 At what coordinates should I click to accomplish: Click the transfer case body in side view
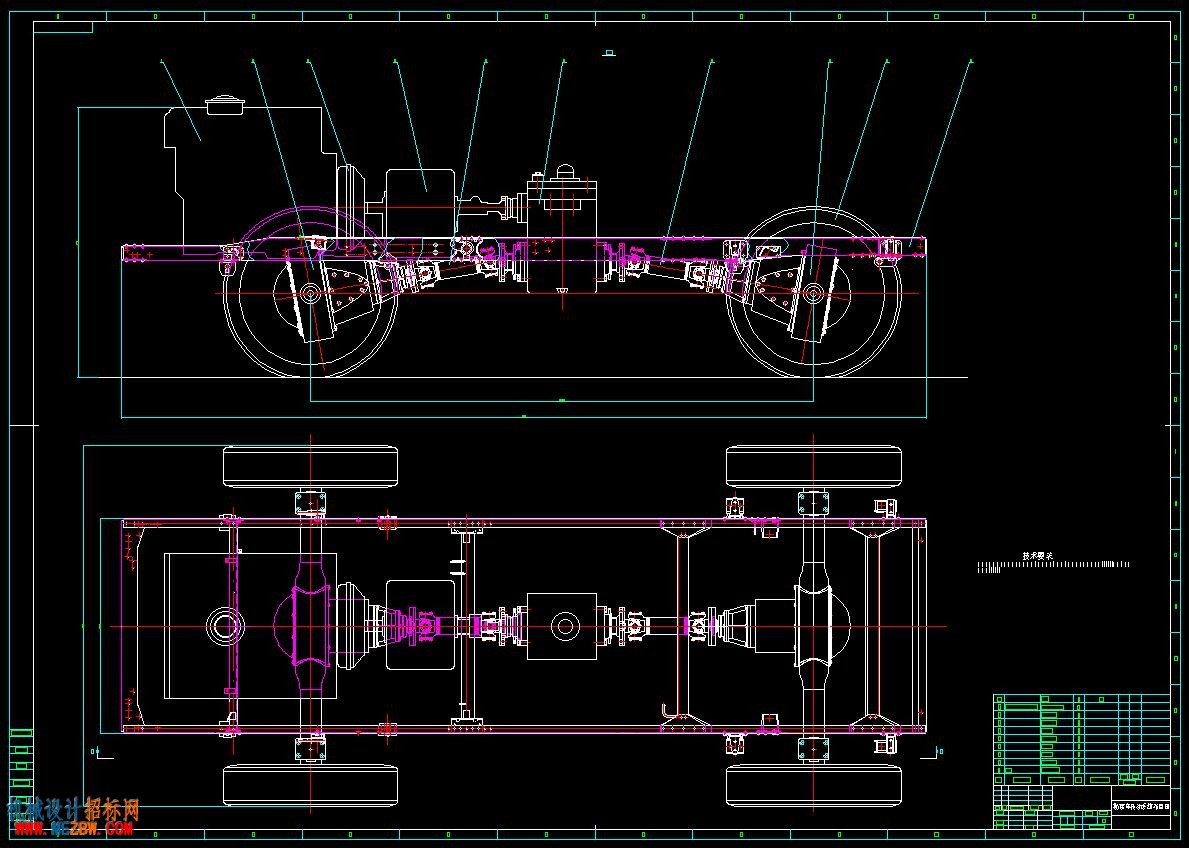562,235
